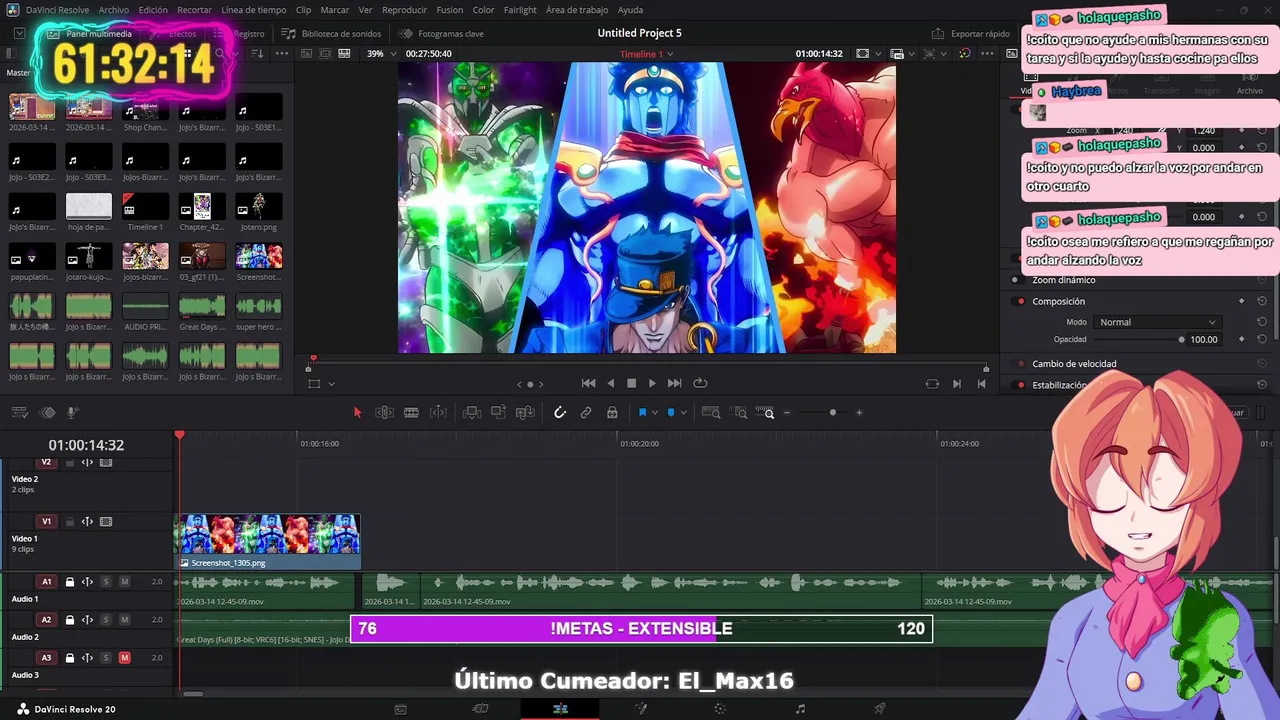Toggle the position lock padlock icon

[612, 412]
